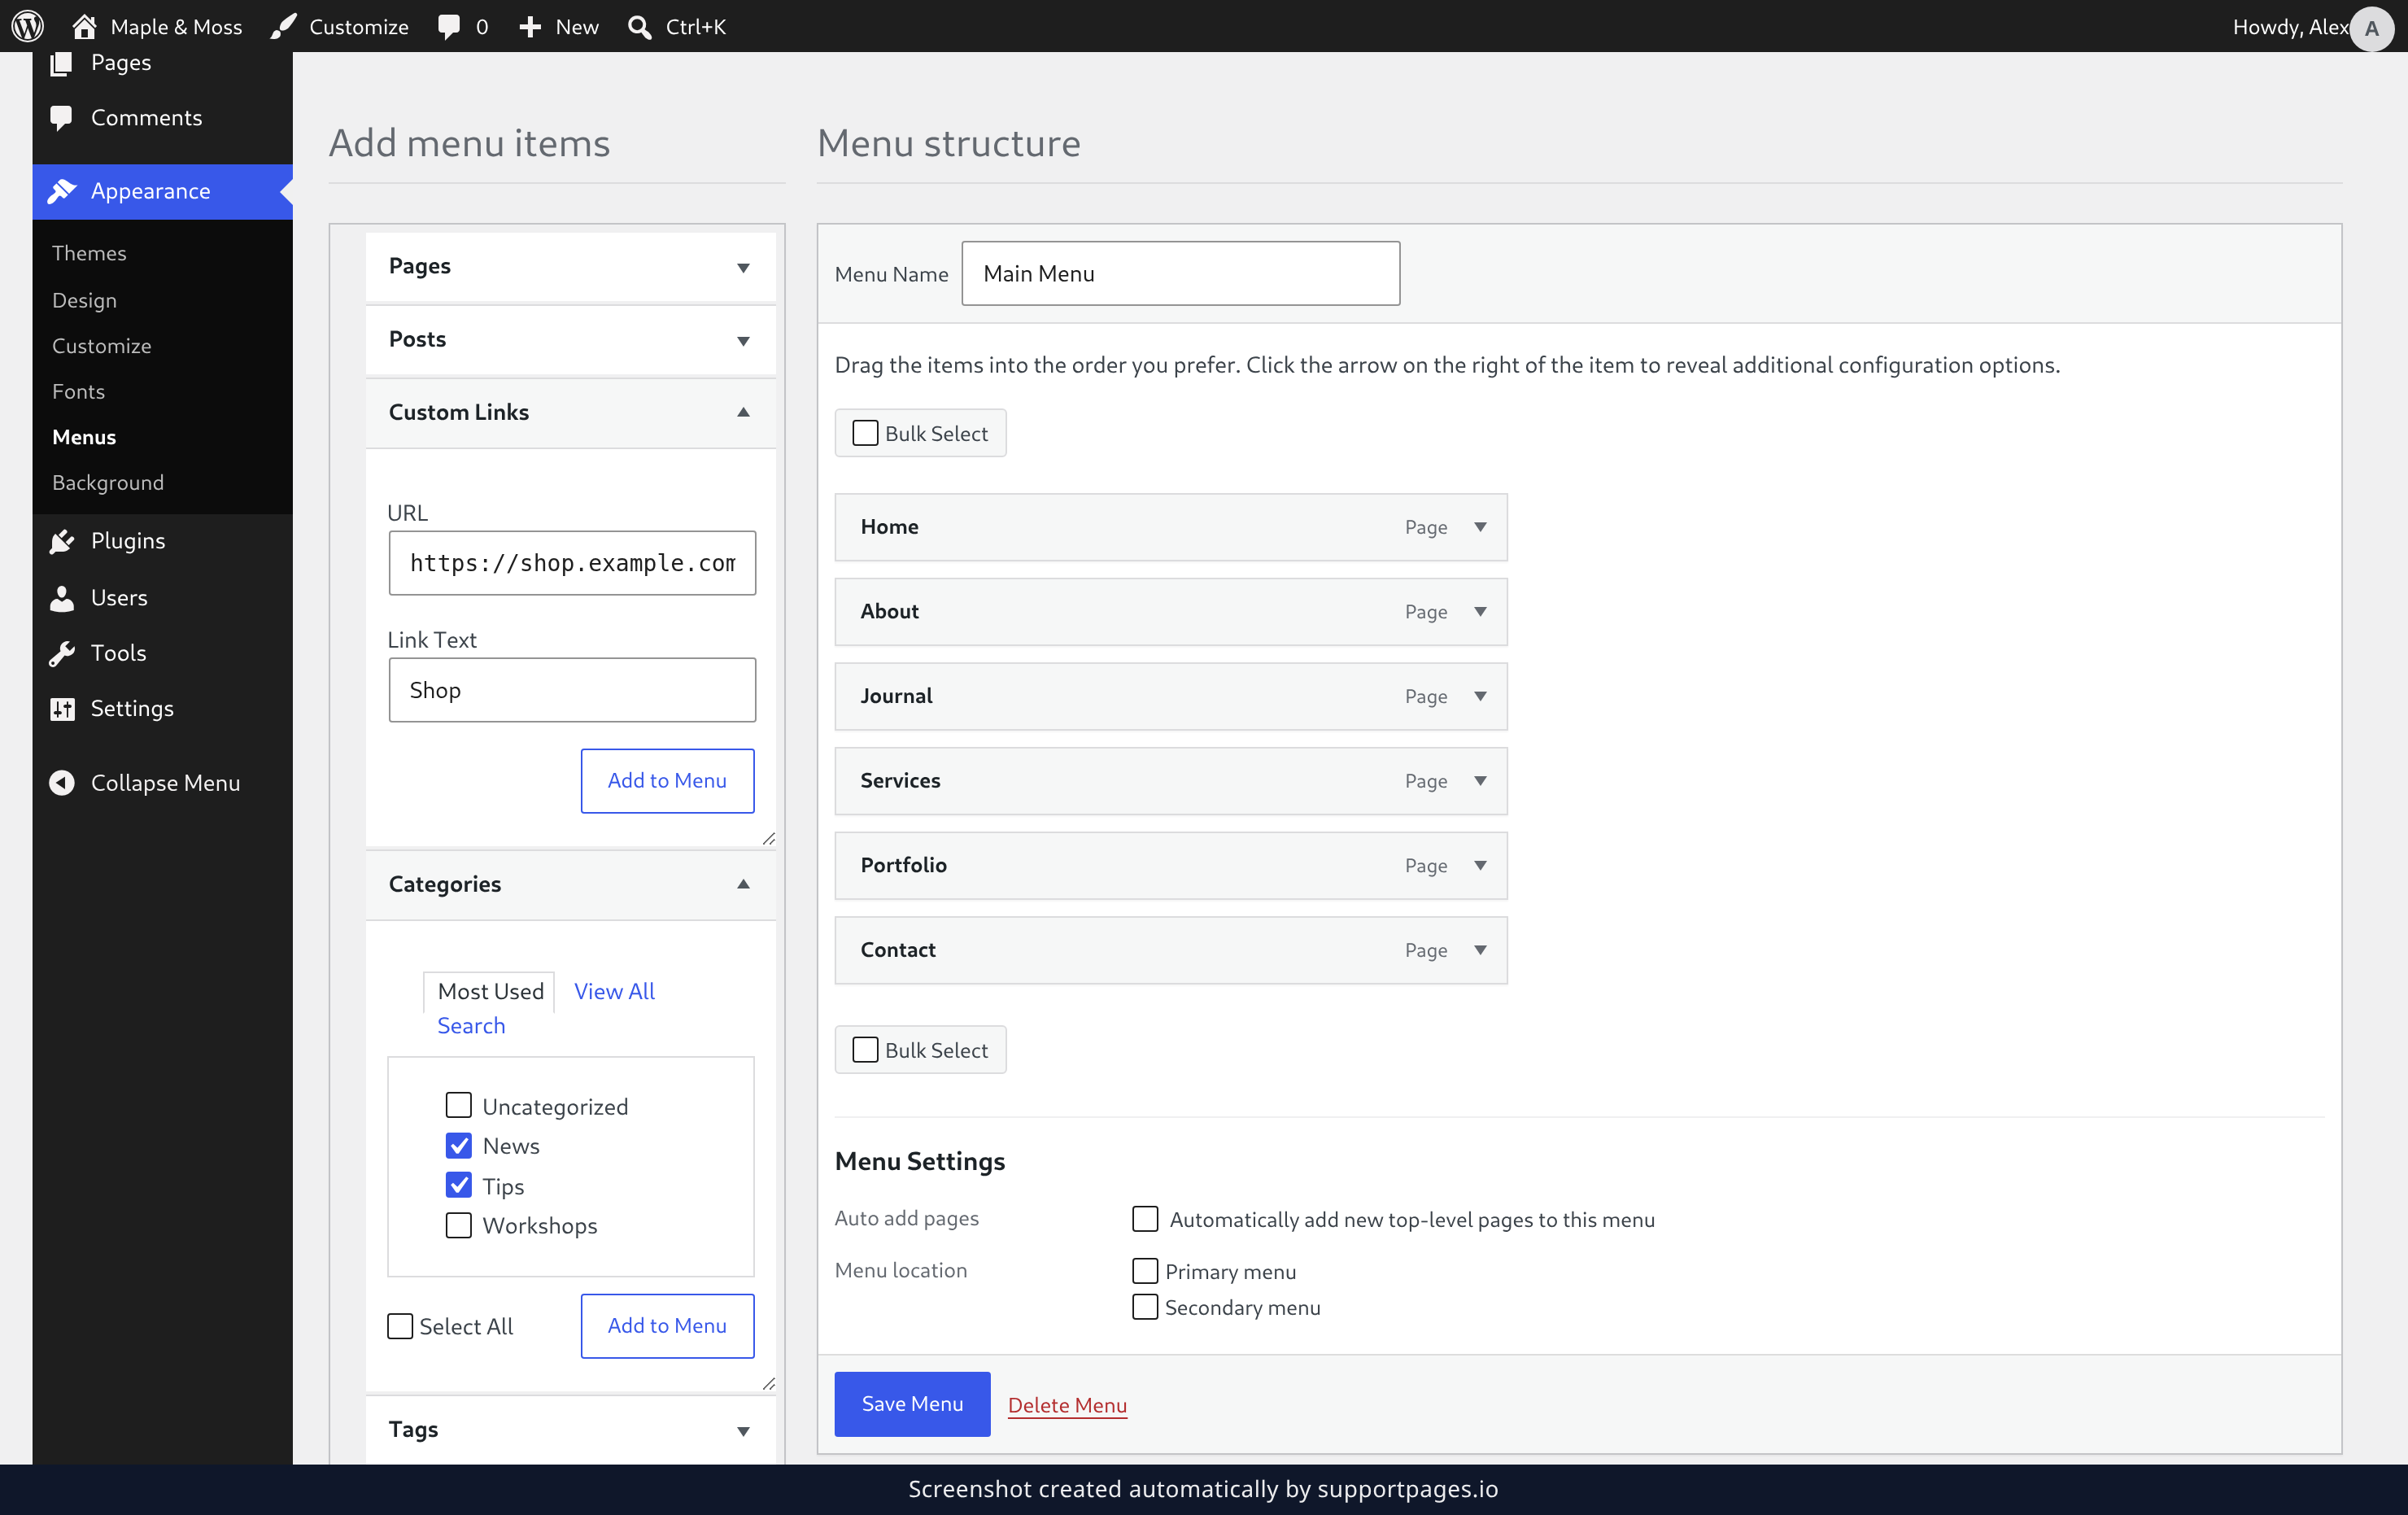Check the Workshops category
The width and height of the screenshot is (2408, 1515).
tap(458, 1225)
